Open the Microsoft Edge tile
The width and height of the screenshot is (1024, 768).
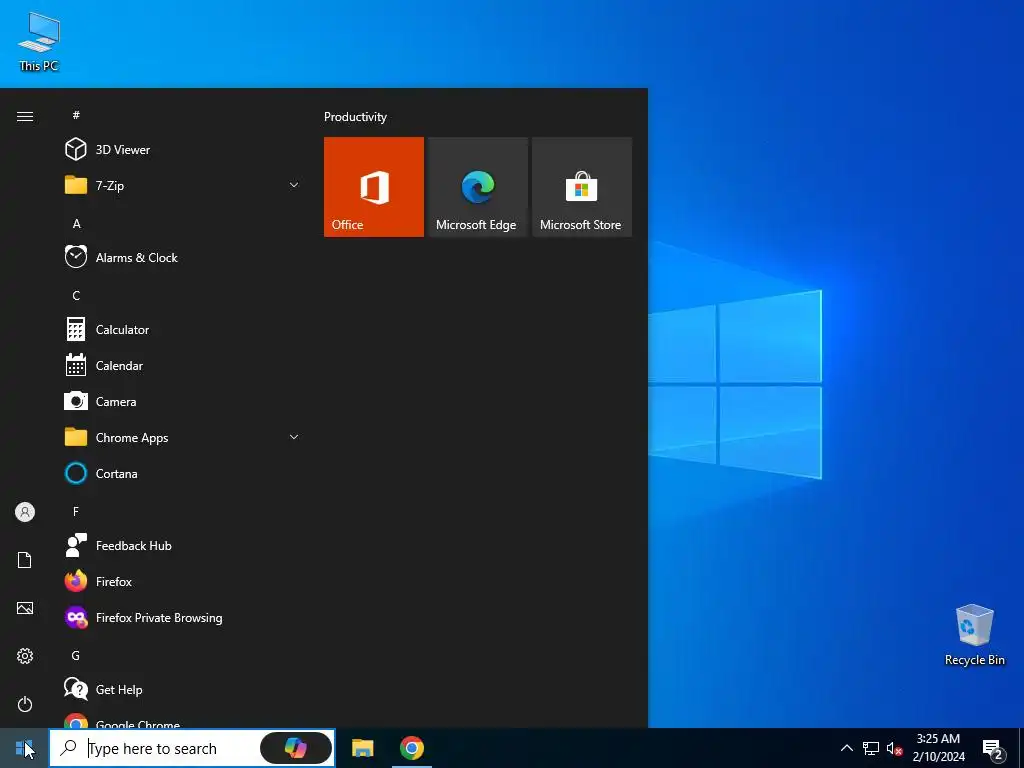click(477, 187)
